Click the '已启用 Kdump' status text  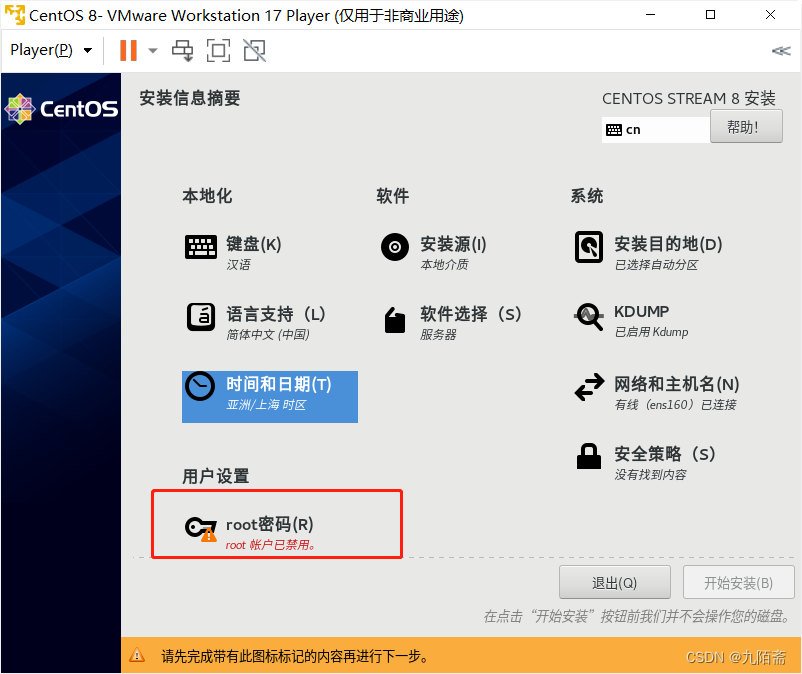(x=651, y=332)
